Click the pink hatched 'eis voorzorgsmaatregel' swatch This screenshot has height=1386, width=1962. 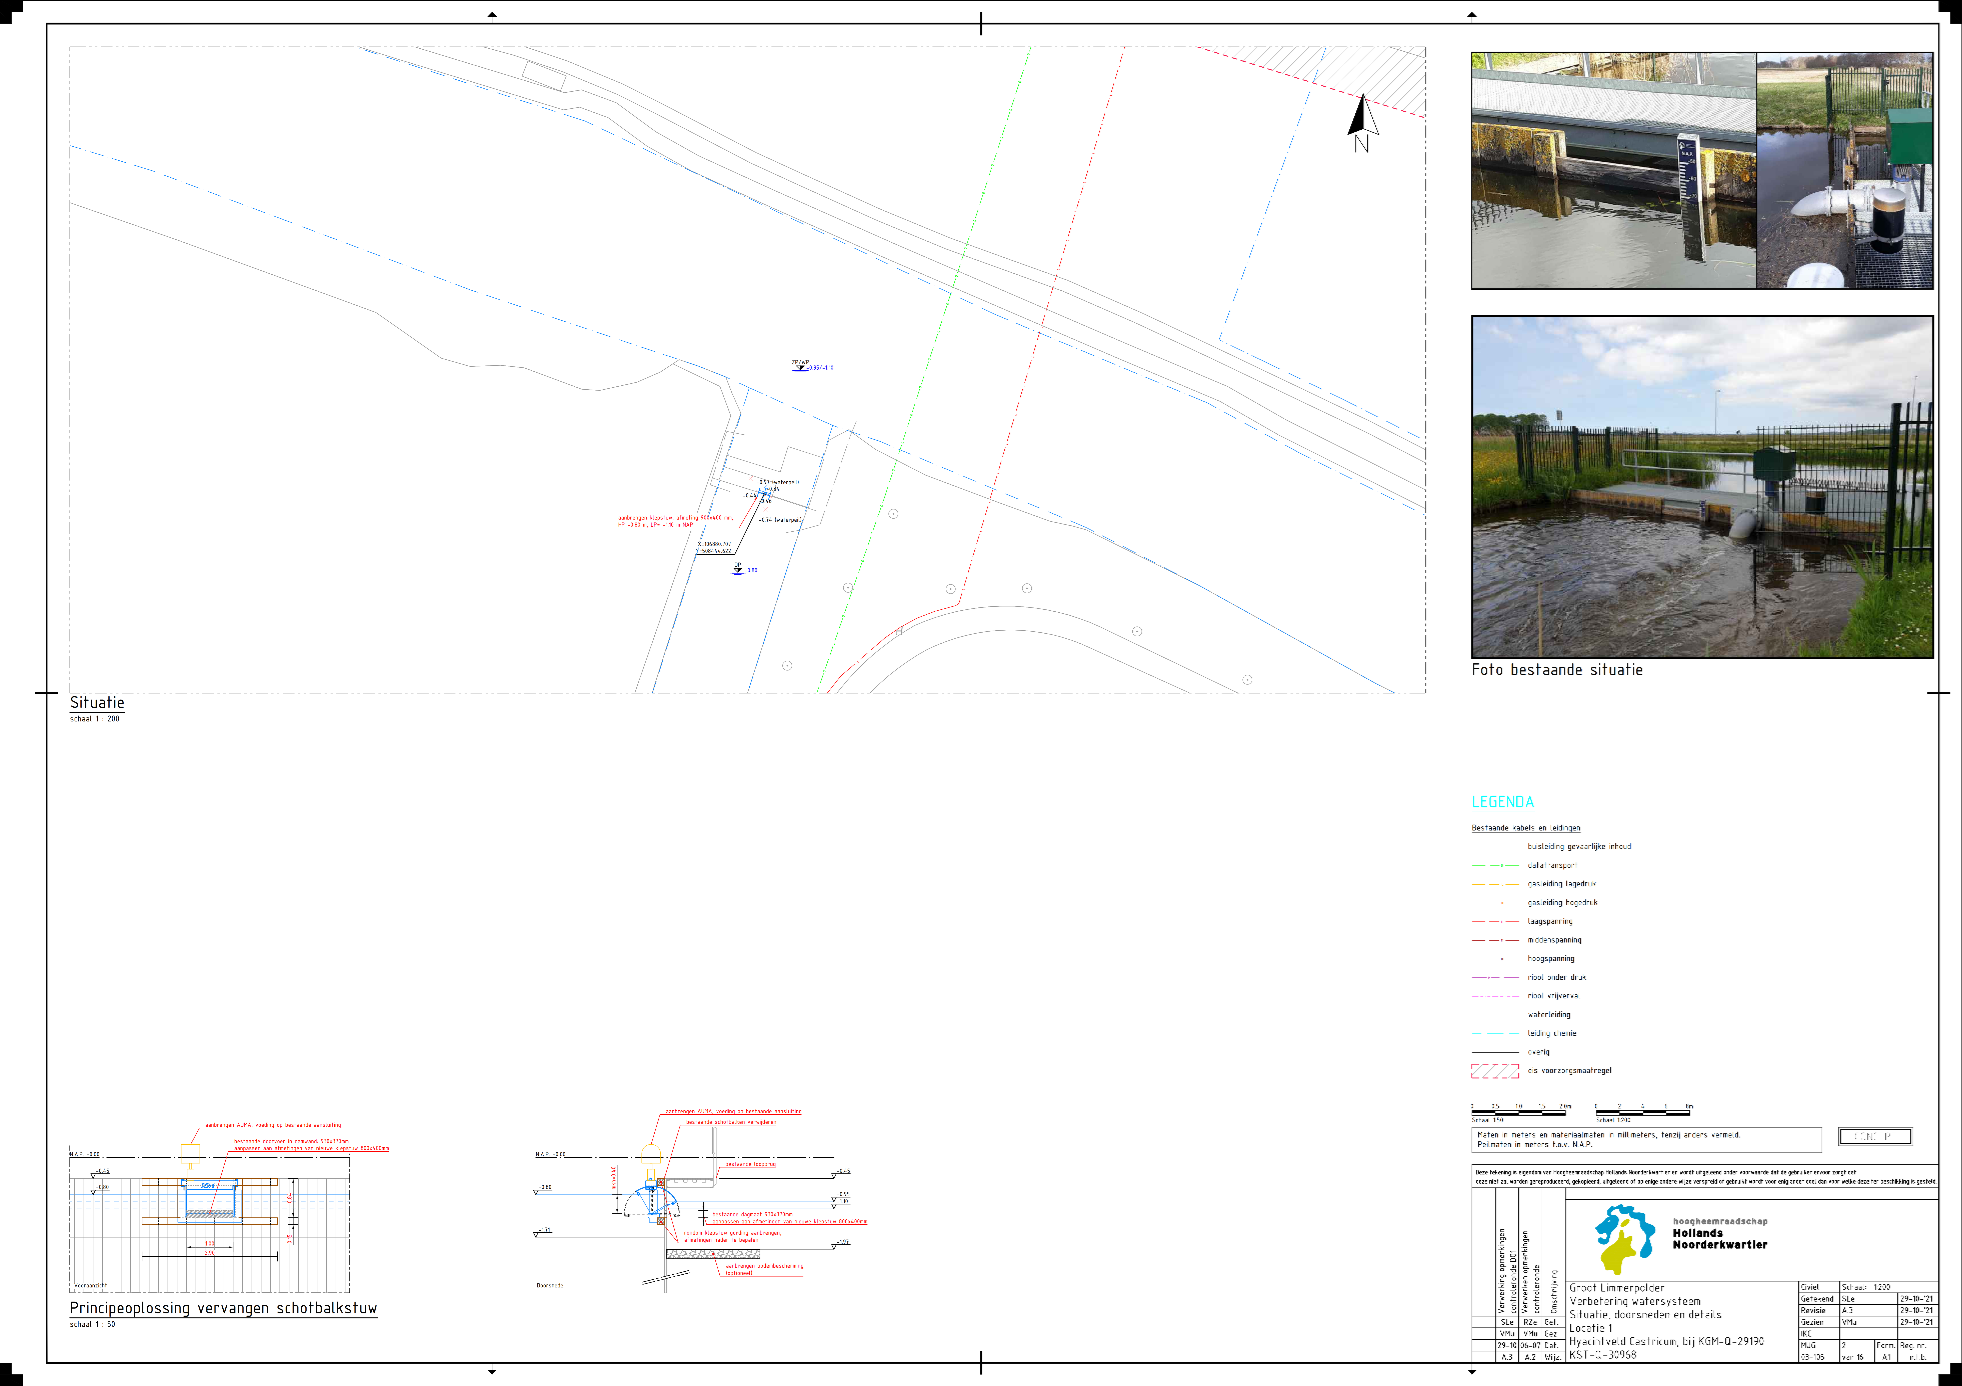(1495, 1071)
